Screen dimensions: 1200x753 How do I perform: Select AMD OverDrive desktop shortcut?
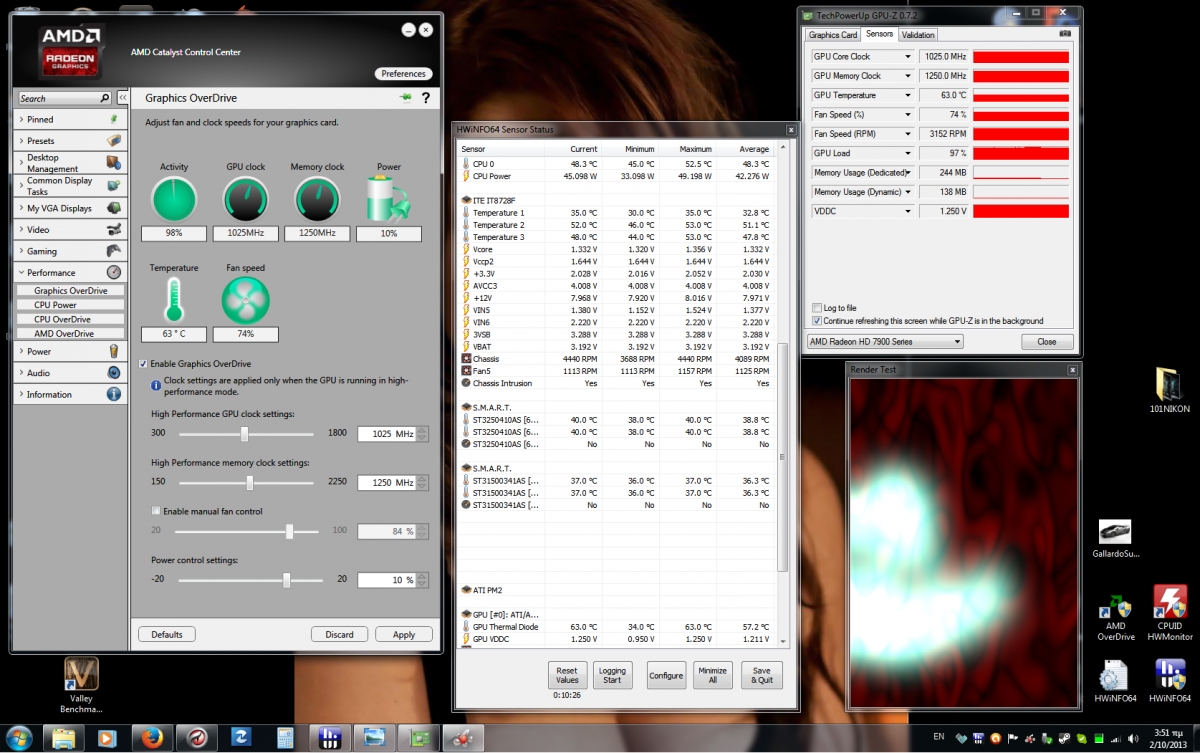coord(1115,618)
